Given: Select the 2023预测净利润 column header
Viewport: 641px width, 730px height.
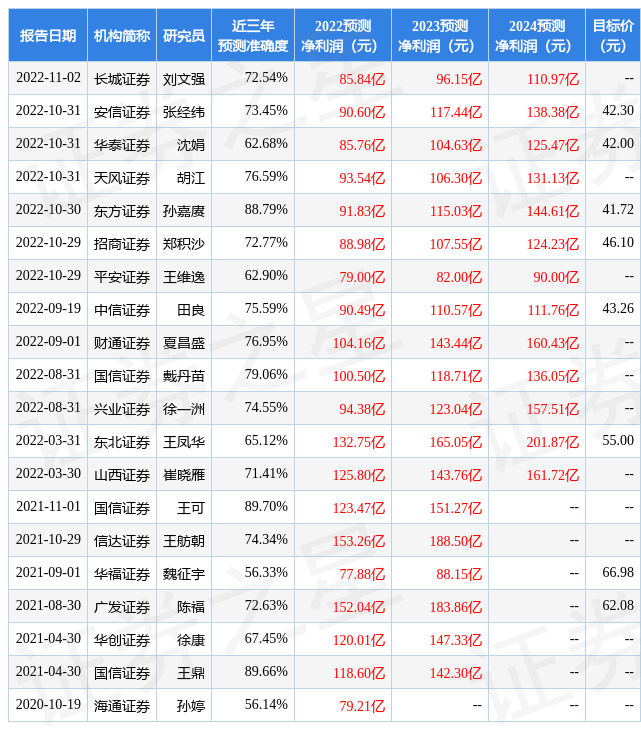Looking at the screenshot, I should [x=440, y=35].
